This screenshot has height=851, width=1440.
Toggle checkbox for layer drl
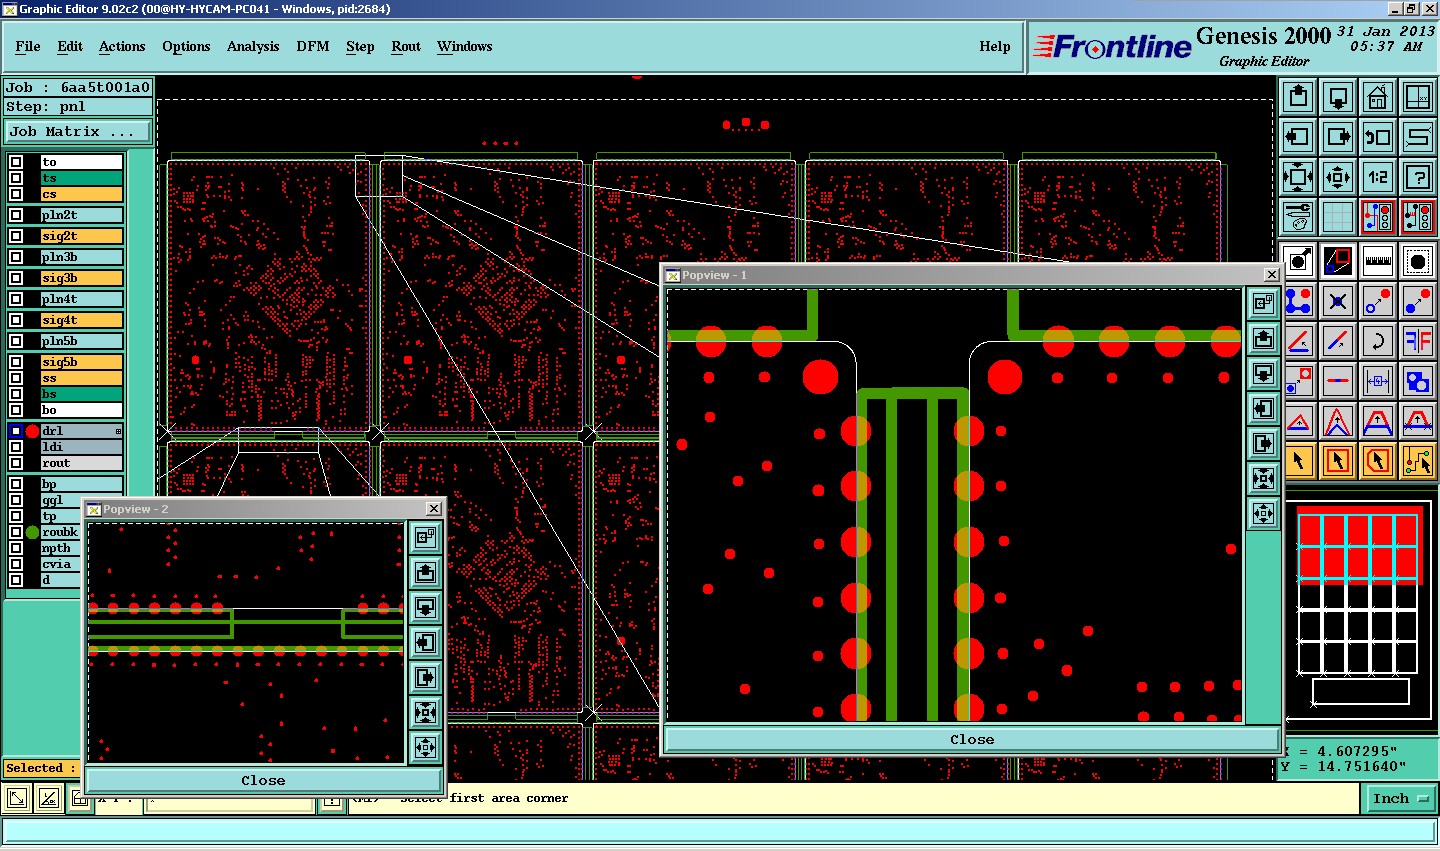(16, 431)
